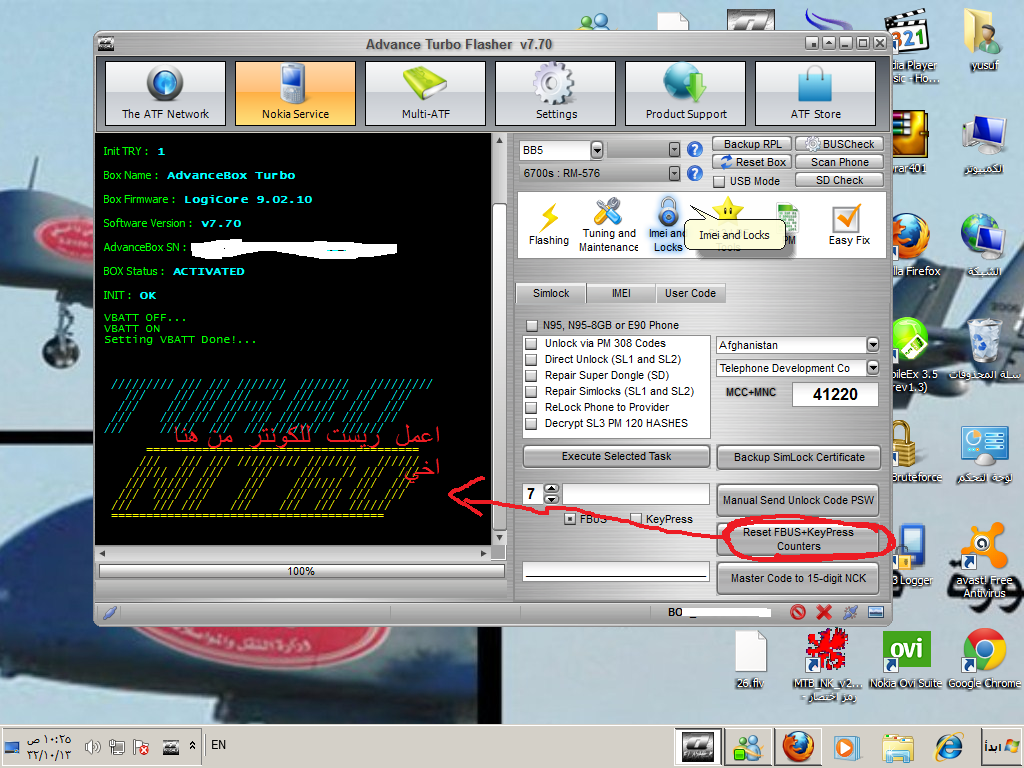Click red X icon in status bar
The width and height of the screenshot is (1024, 768).
[824, 612]
